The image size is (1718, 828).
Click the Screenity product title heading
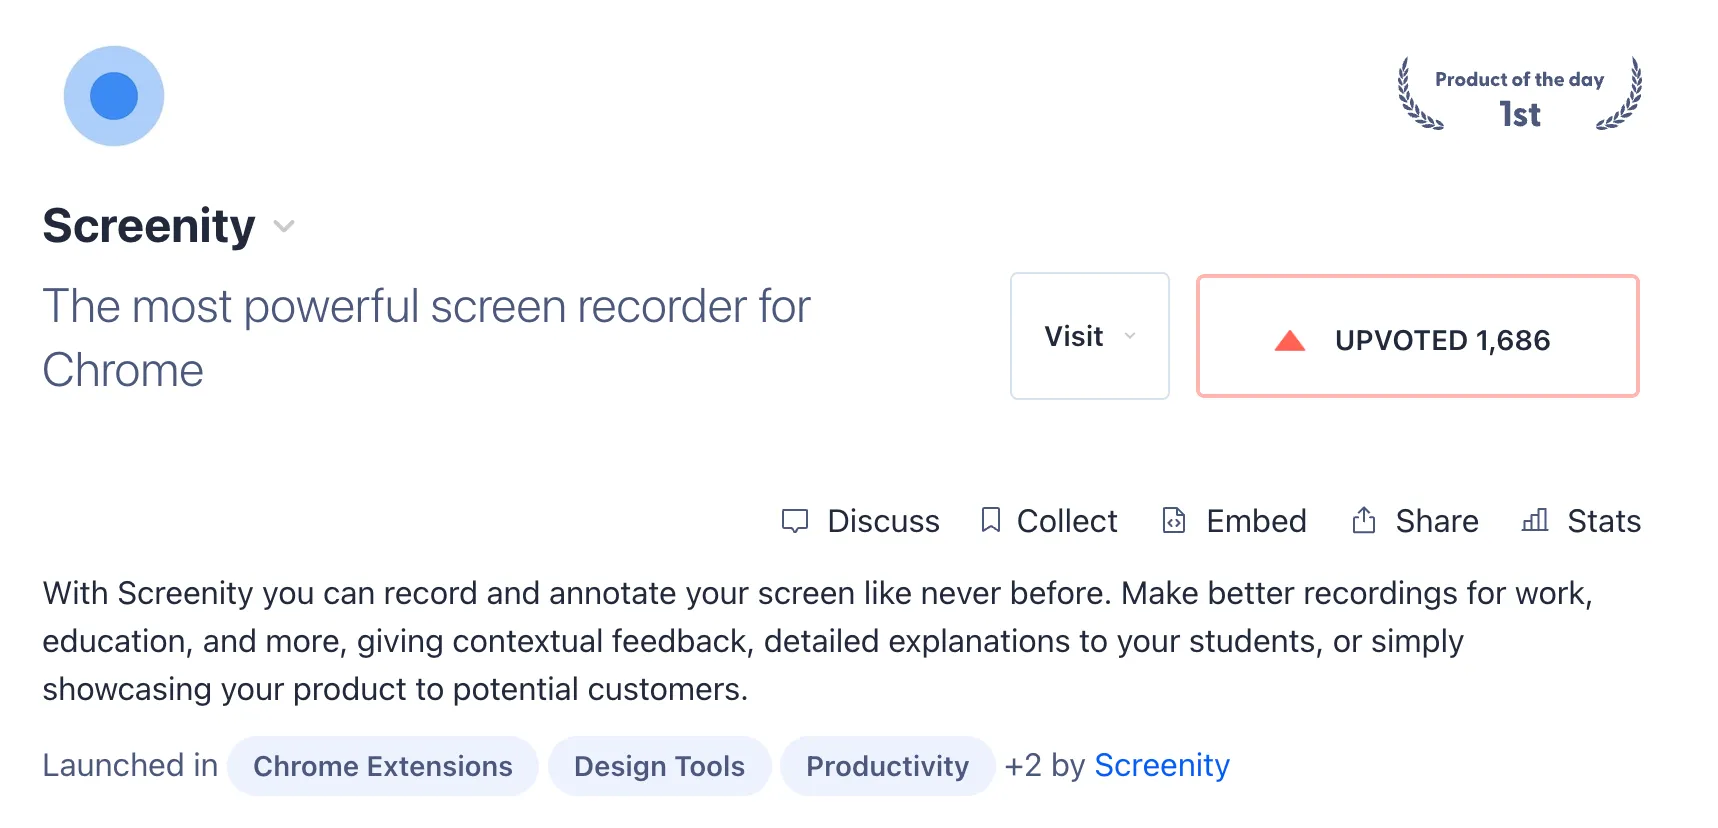click(x=149, y=226)
